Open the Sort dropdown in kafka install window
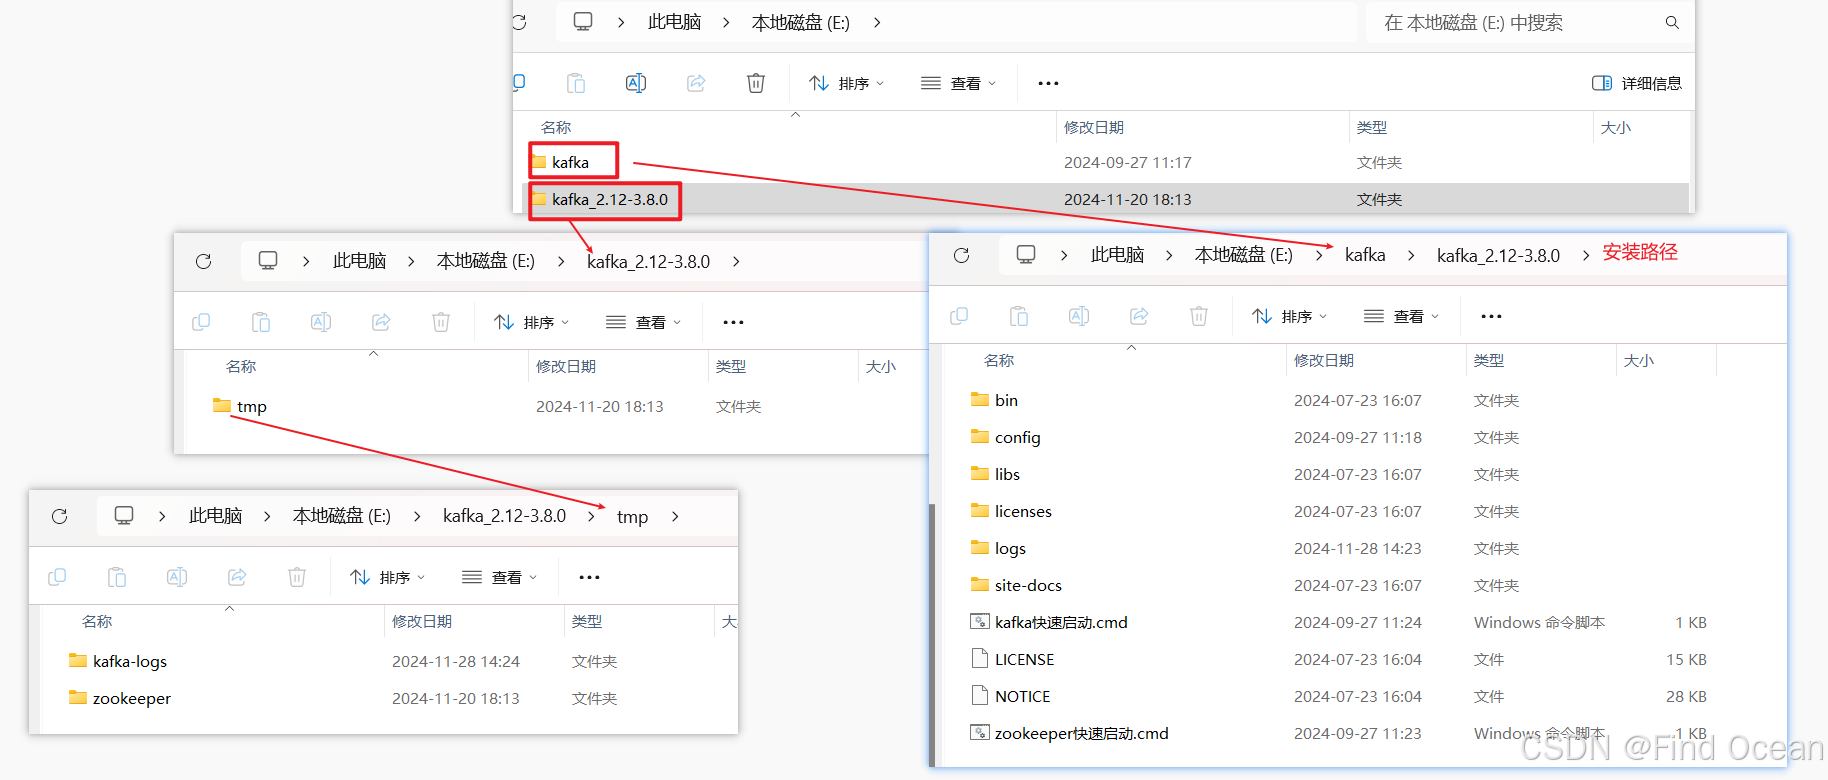 coord(1290,316)
